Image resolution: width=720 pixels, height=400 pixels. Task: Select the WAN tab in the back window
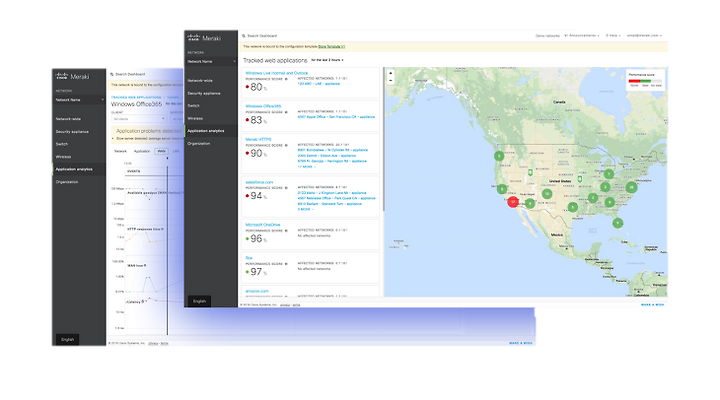coord(162,151)
